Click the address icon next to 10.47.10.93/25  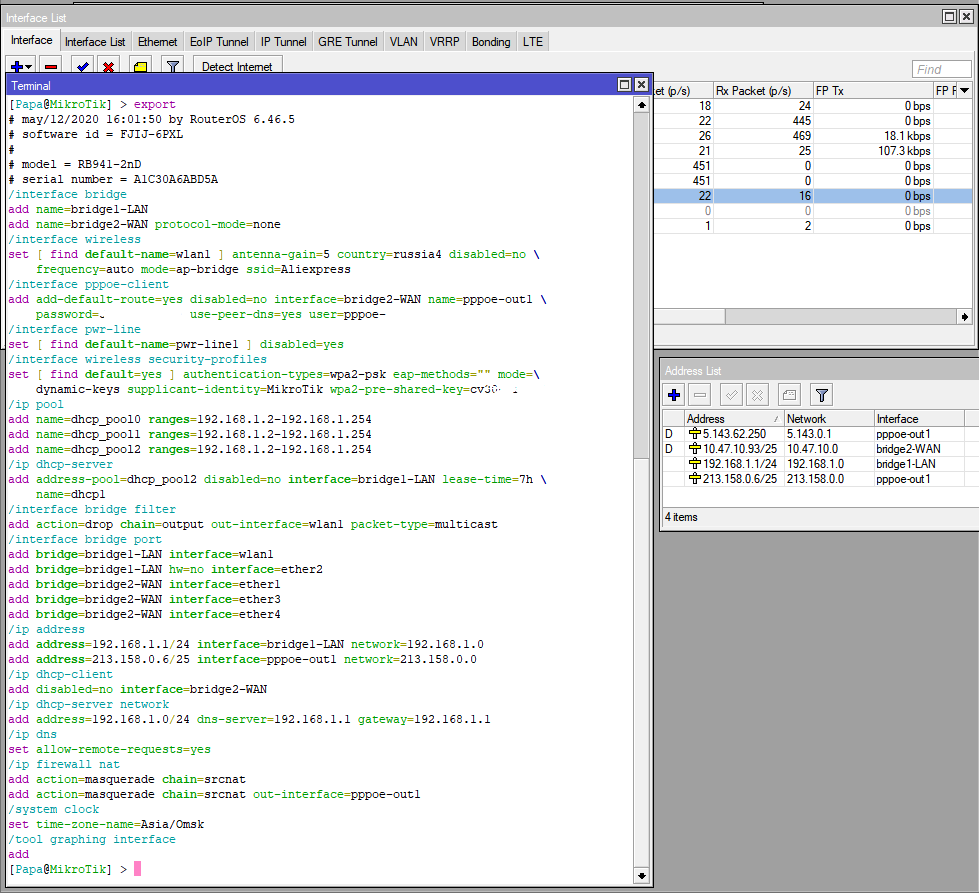[x=694, y=449]
